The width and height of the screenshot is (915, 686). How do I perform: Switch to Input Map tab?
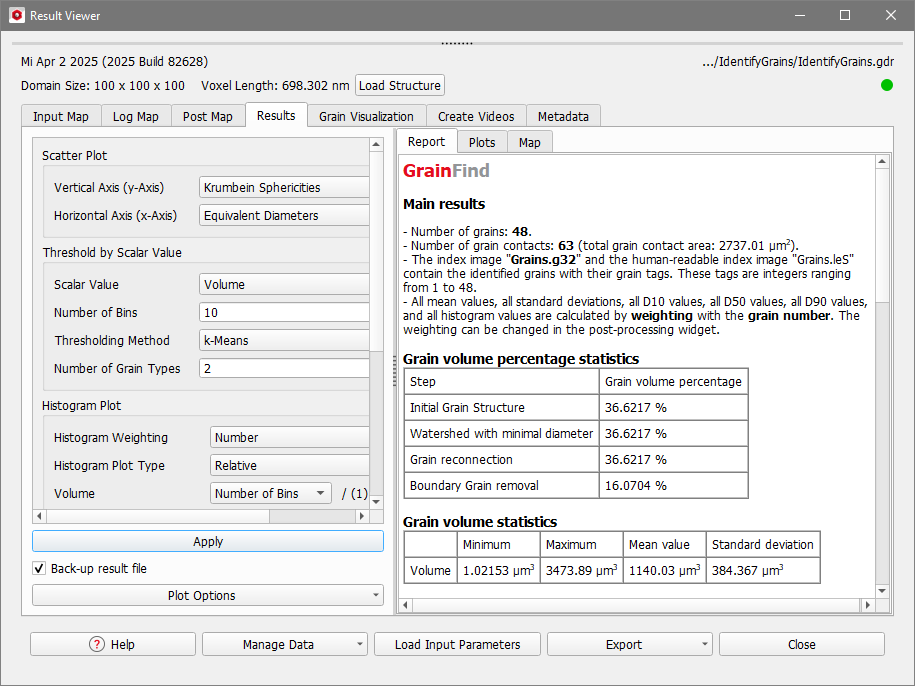click(x=61, y=116)
